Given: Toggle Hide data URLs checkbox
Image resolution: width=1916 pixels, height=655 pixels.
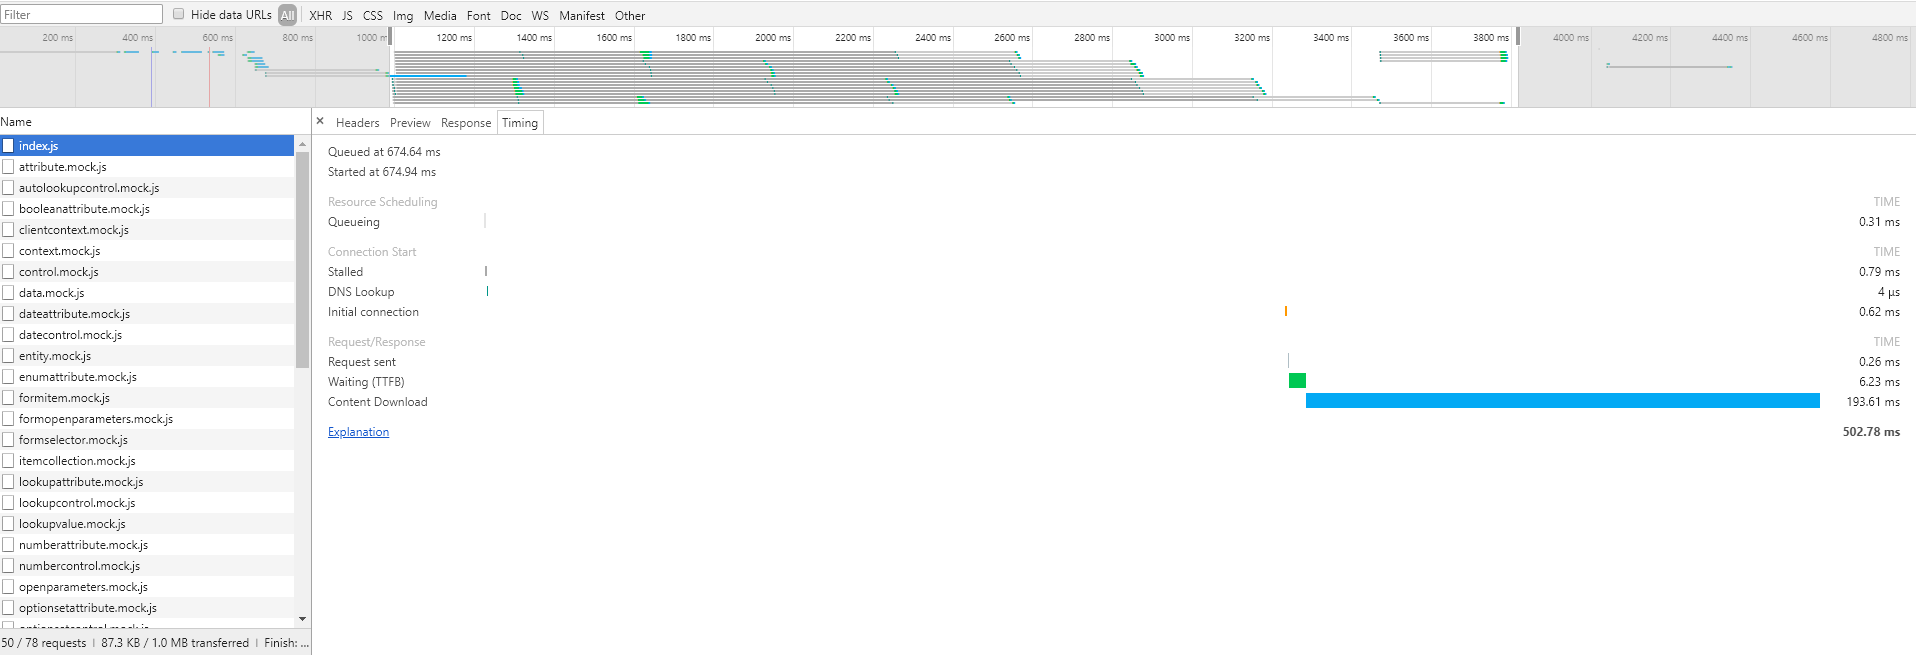Looking at the screenshot, I should [178, 14].
